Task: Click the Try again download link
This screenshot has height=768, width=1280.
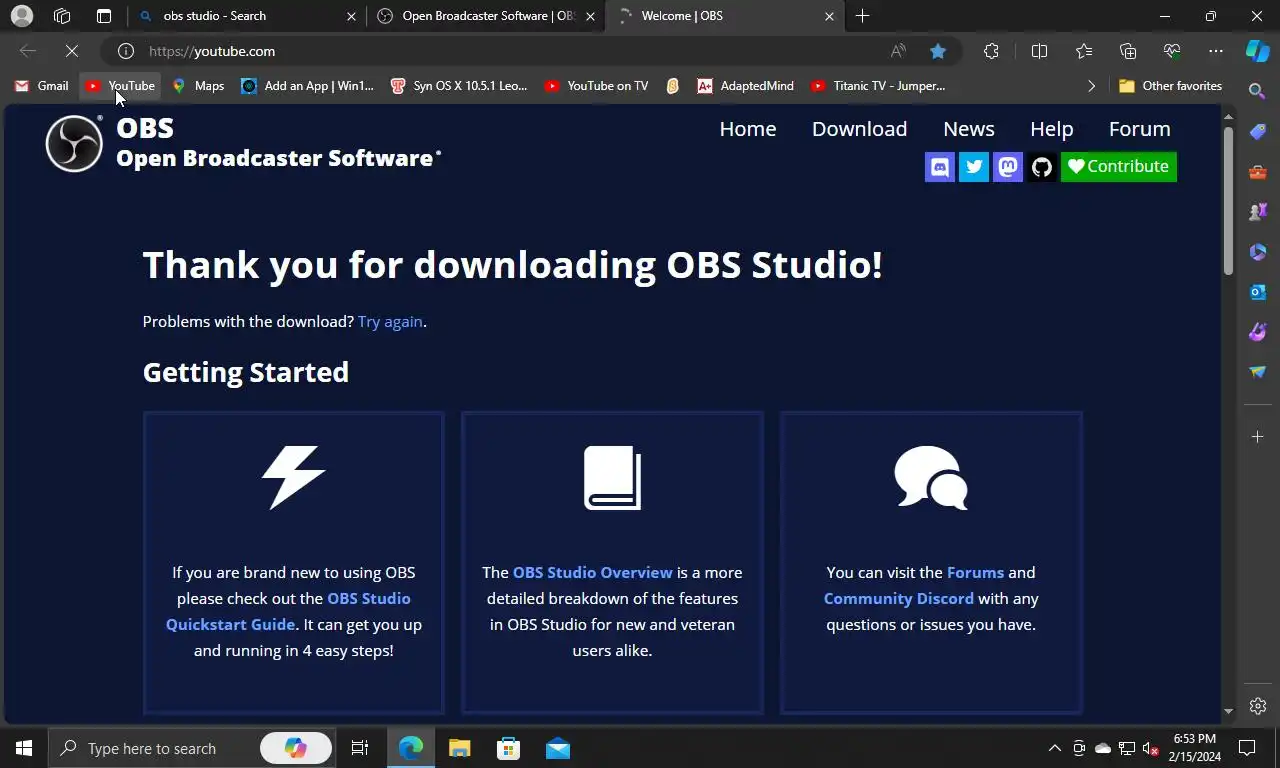Action: click(x=390, y=322)
